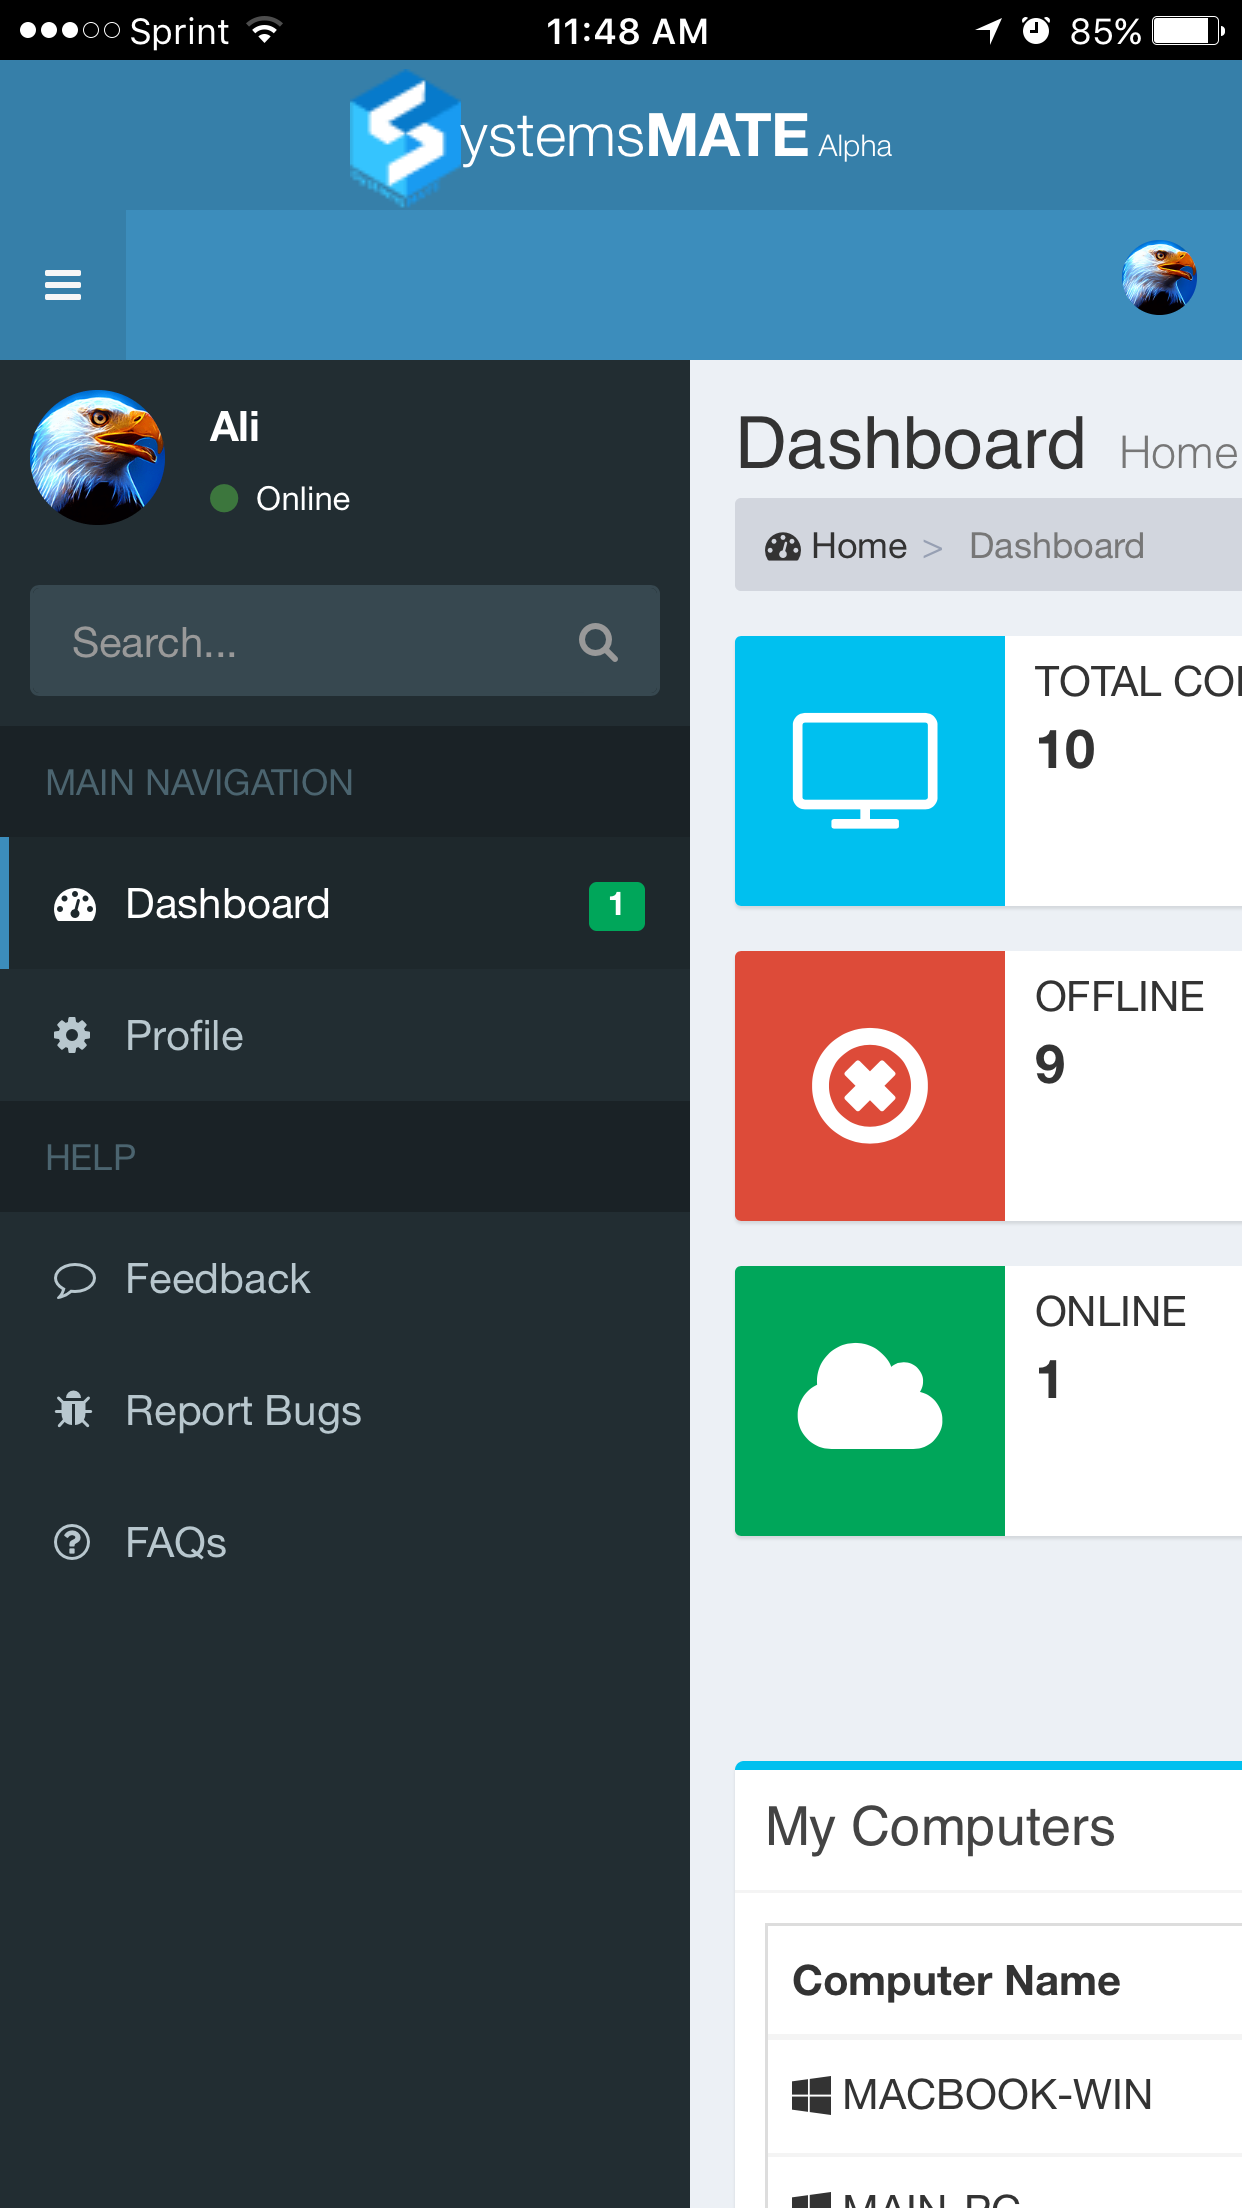Click online count 1
The image size is (1242, 2208).
[1048, 1380]
